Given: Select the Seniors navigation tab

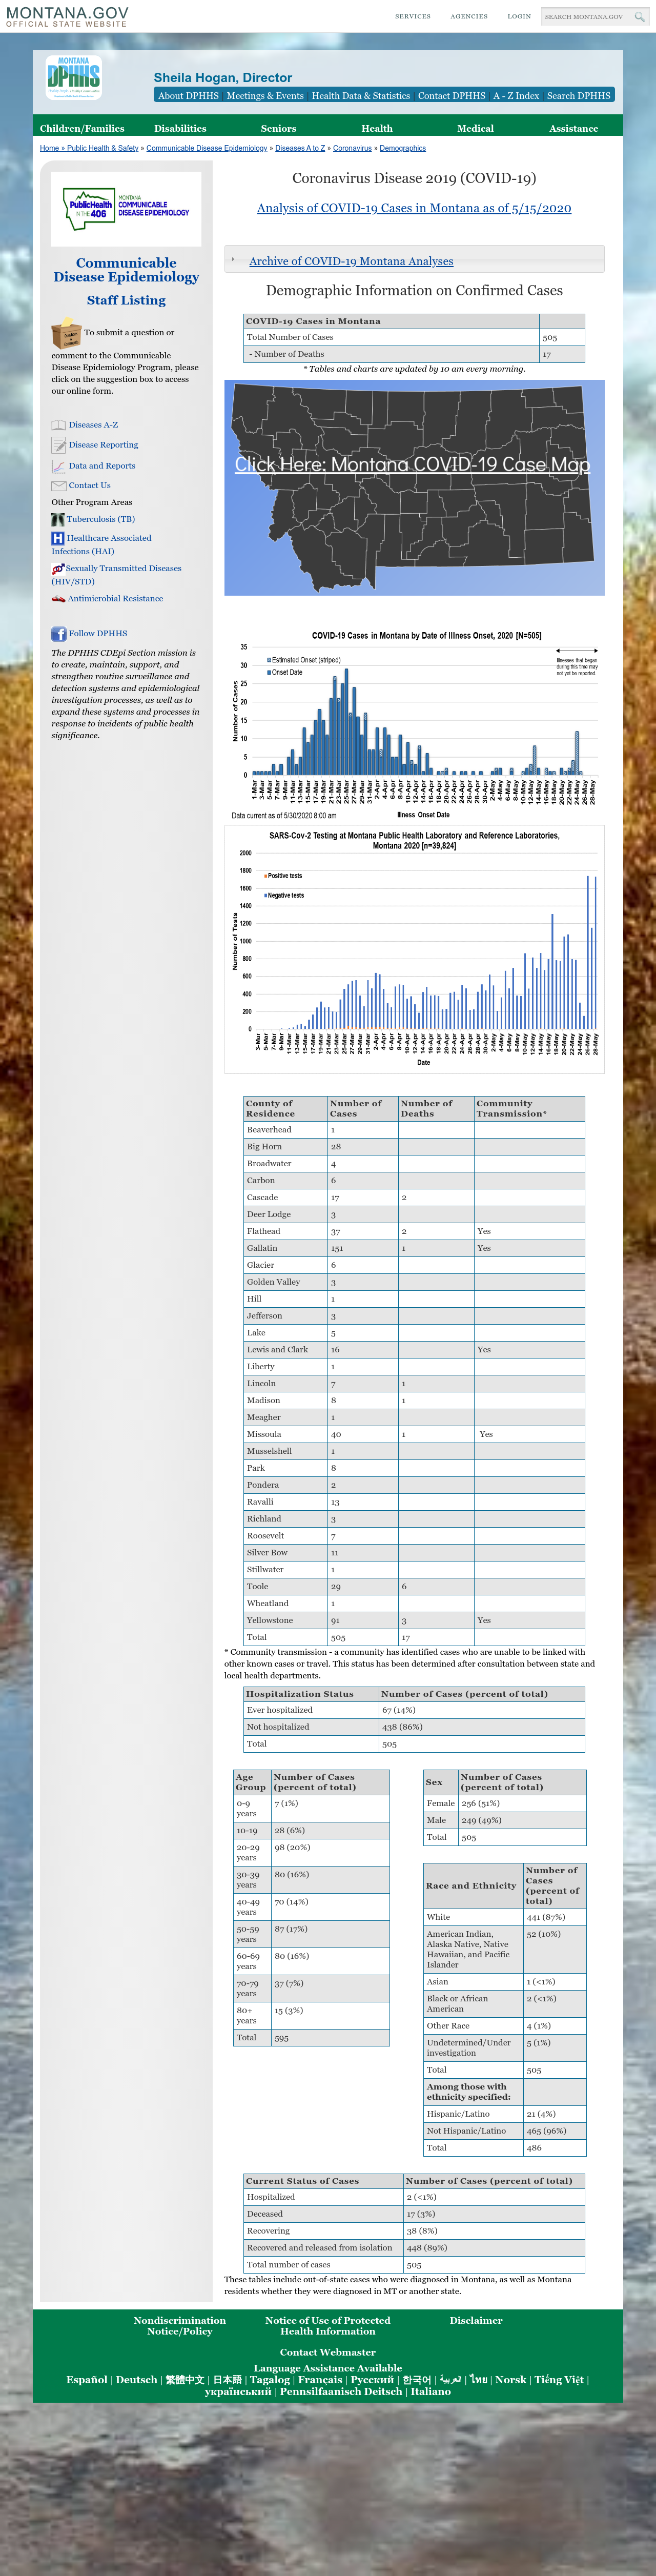Looking at the screenshot, I should coord(278,128).
